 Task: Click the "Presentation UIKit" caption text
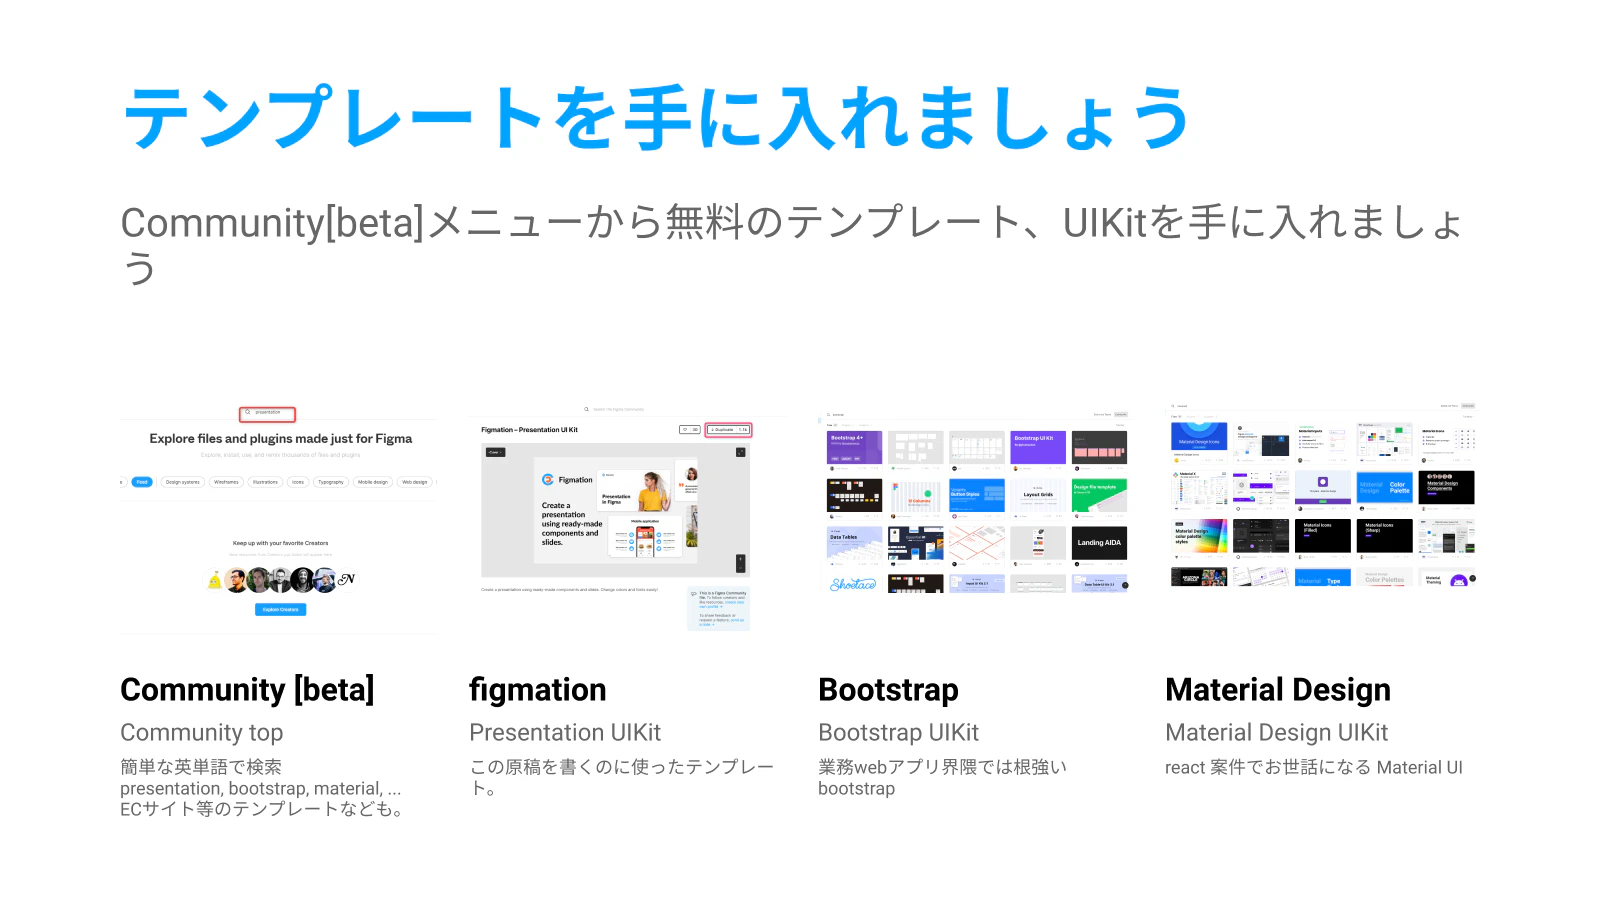(565, 733)
